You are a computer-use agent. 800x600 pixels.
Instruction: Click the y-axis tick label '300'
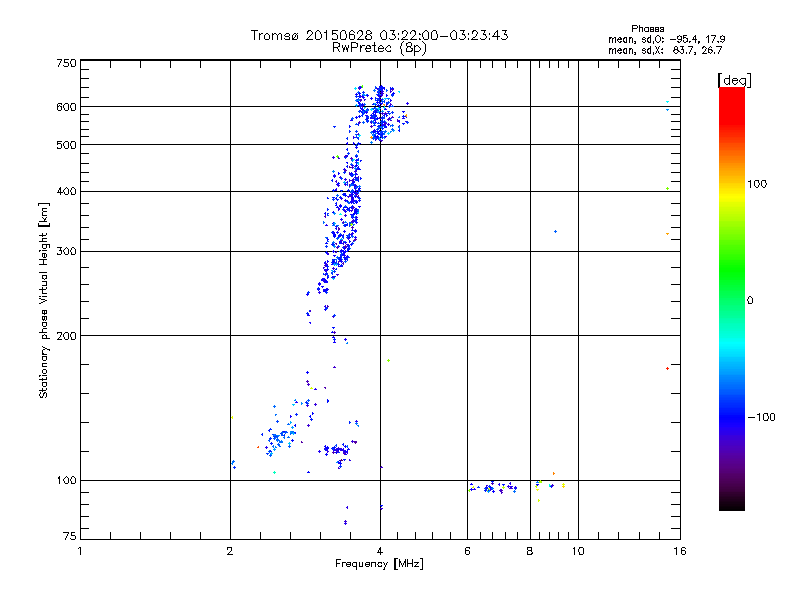(67, 252)
